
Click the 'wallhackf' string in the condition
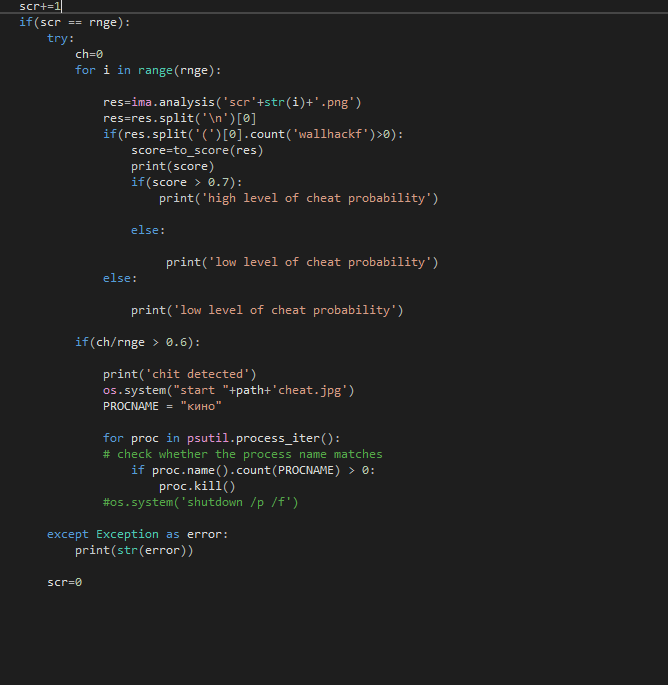323,134
